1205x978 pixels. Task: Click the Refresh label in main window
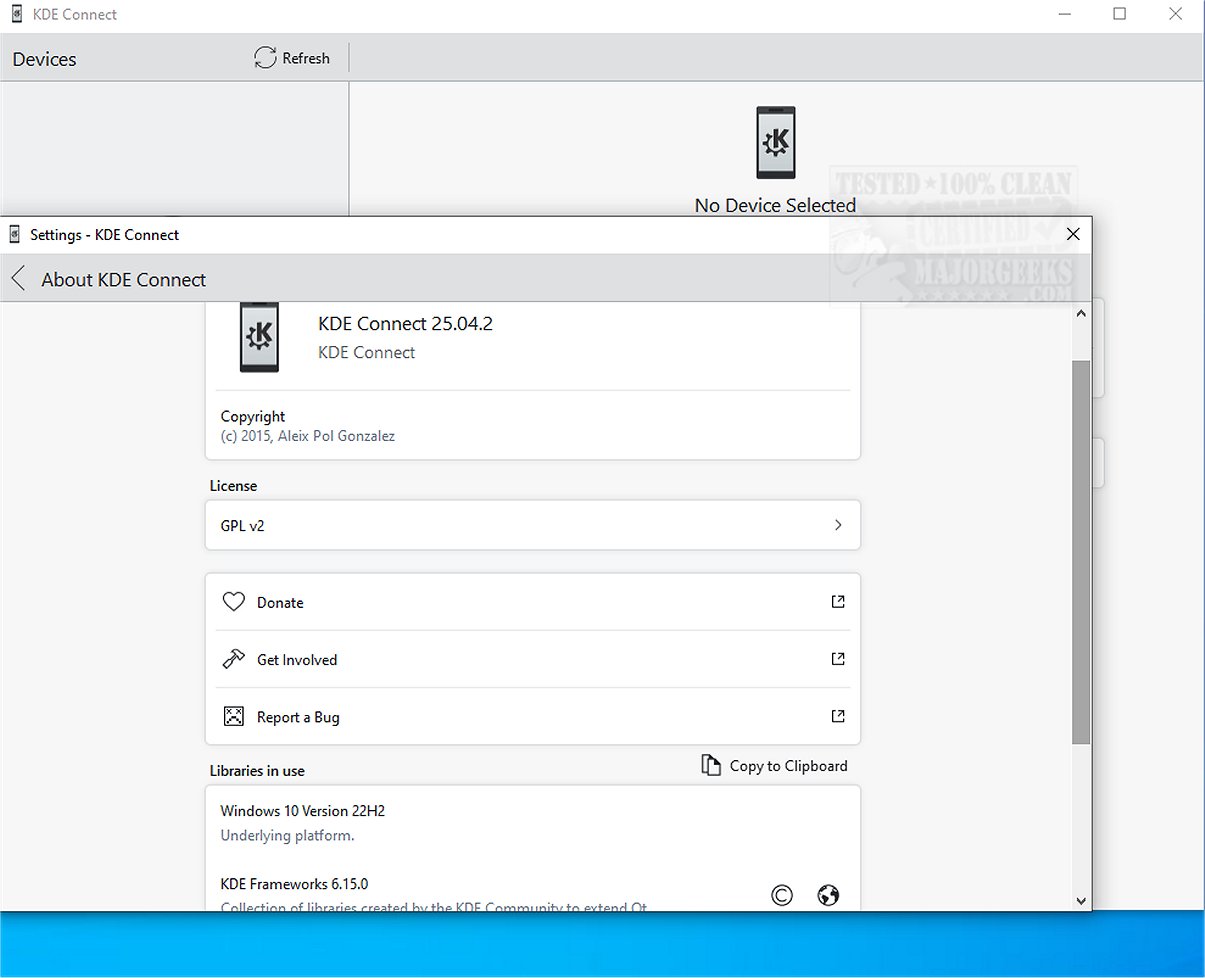click(x=306, y=58)
